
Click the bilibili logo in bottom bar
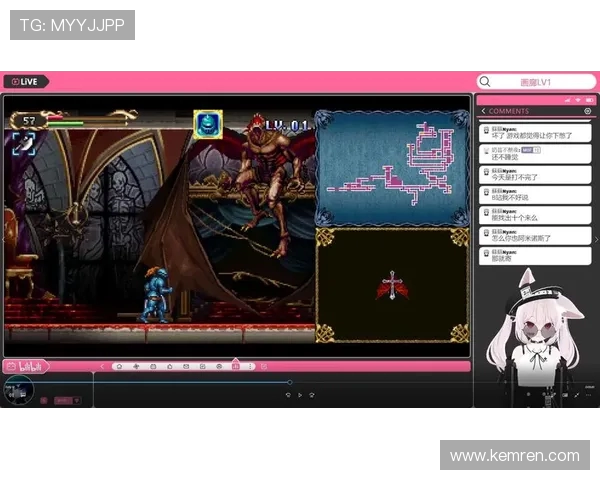click(x=23, y=366)
